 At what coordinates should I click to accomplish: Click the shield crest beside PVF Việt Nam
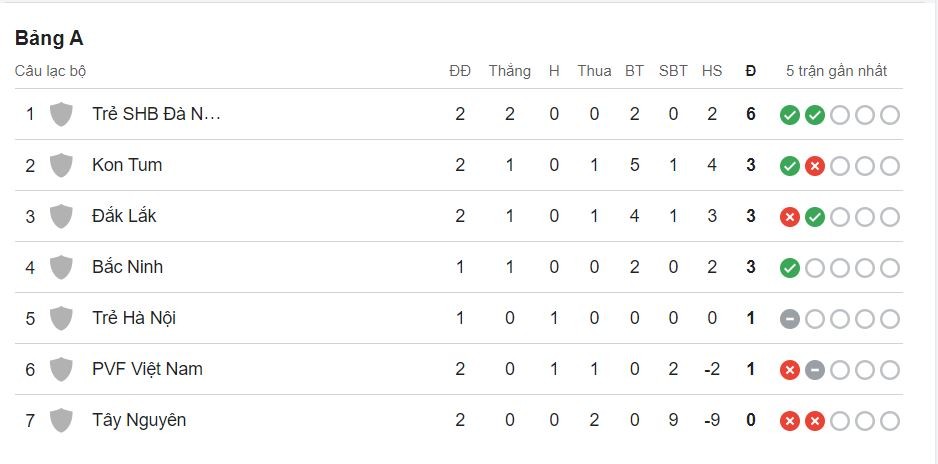[61, 370]
